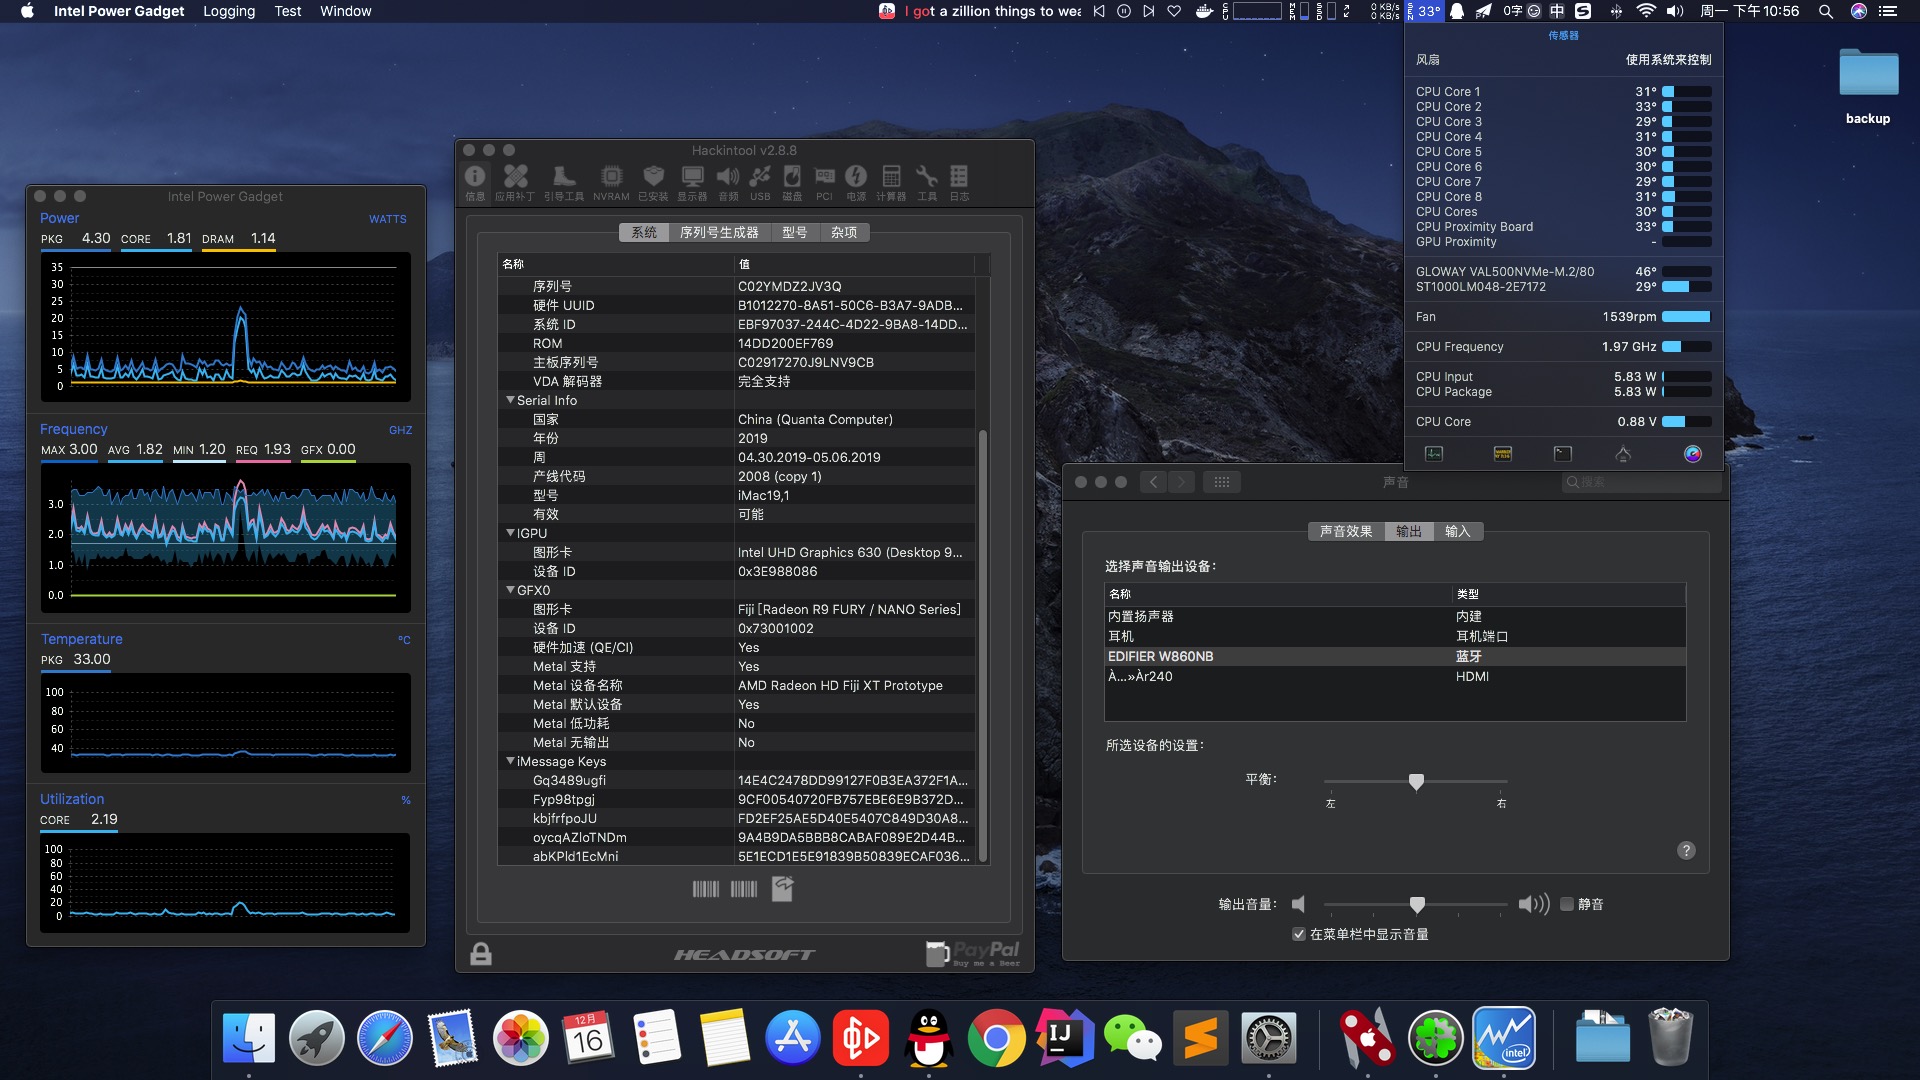Image resolution: width=1920 pixels, height=1080 pixels.
Task: Switch to the 输入 (Input) sound tab
Action: [1457, 531]
